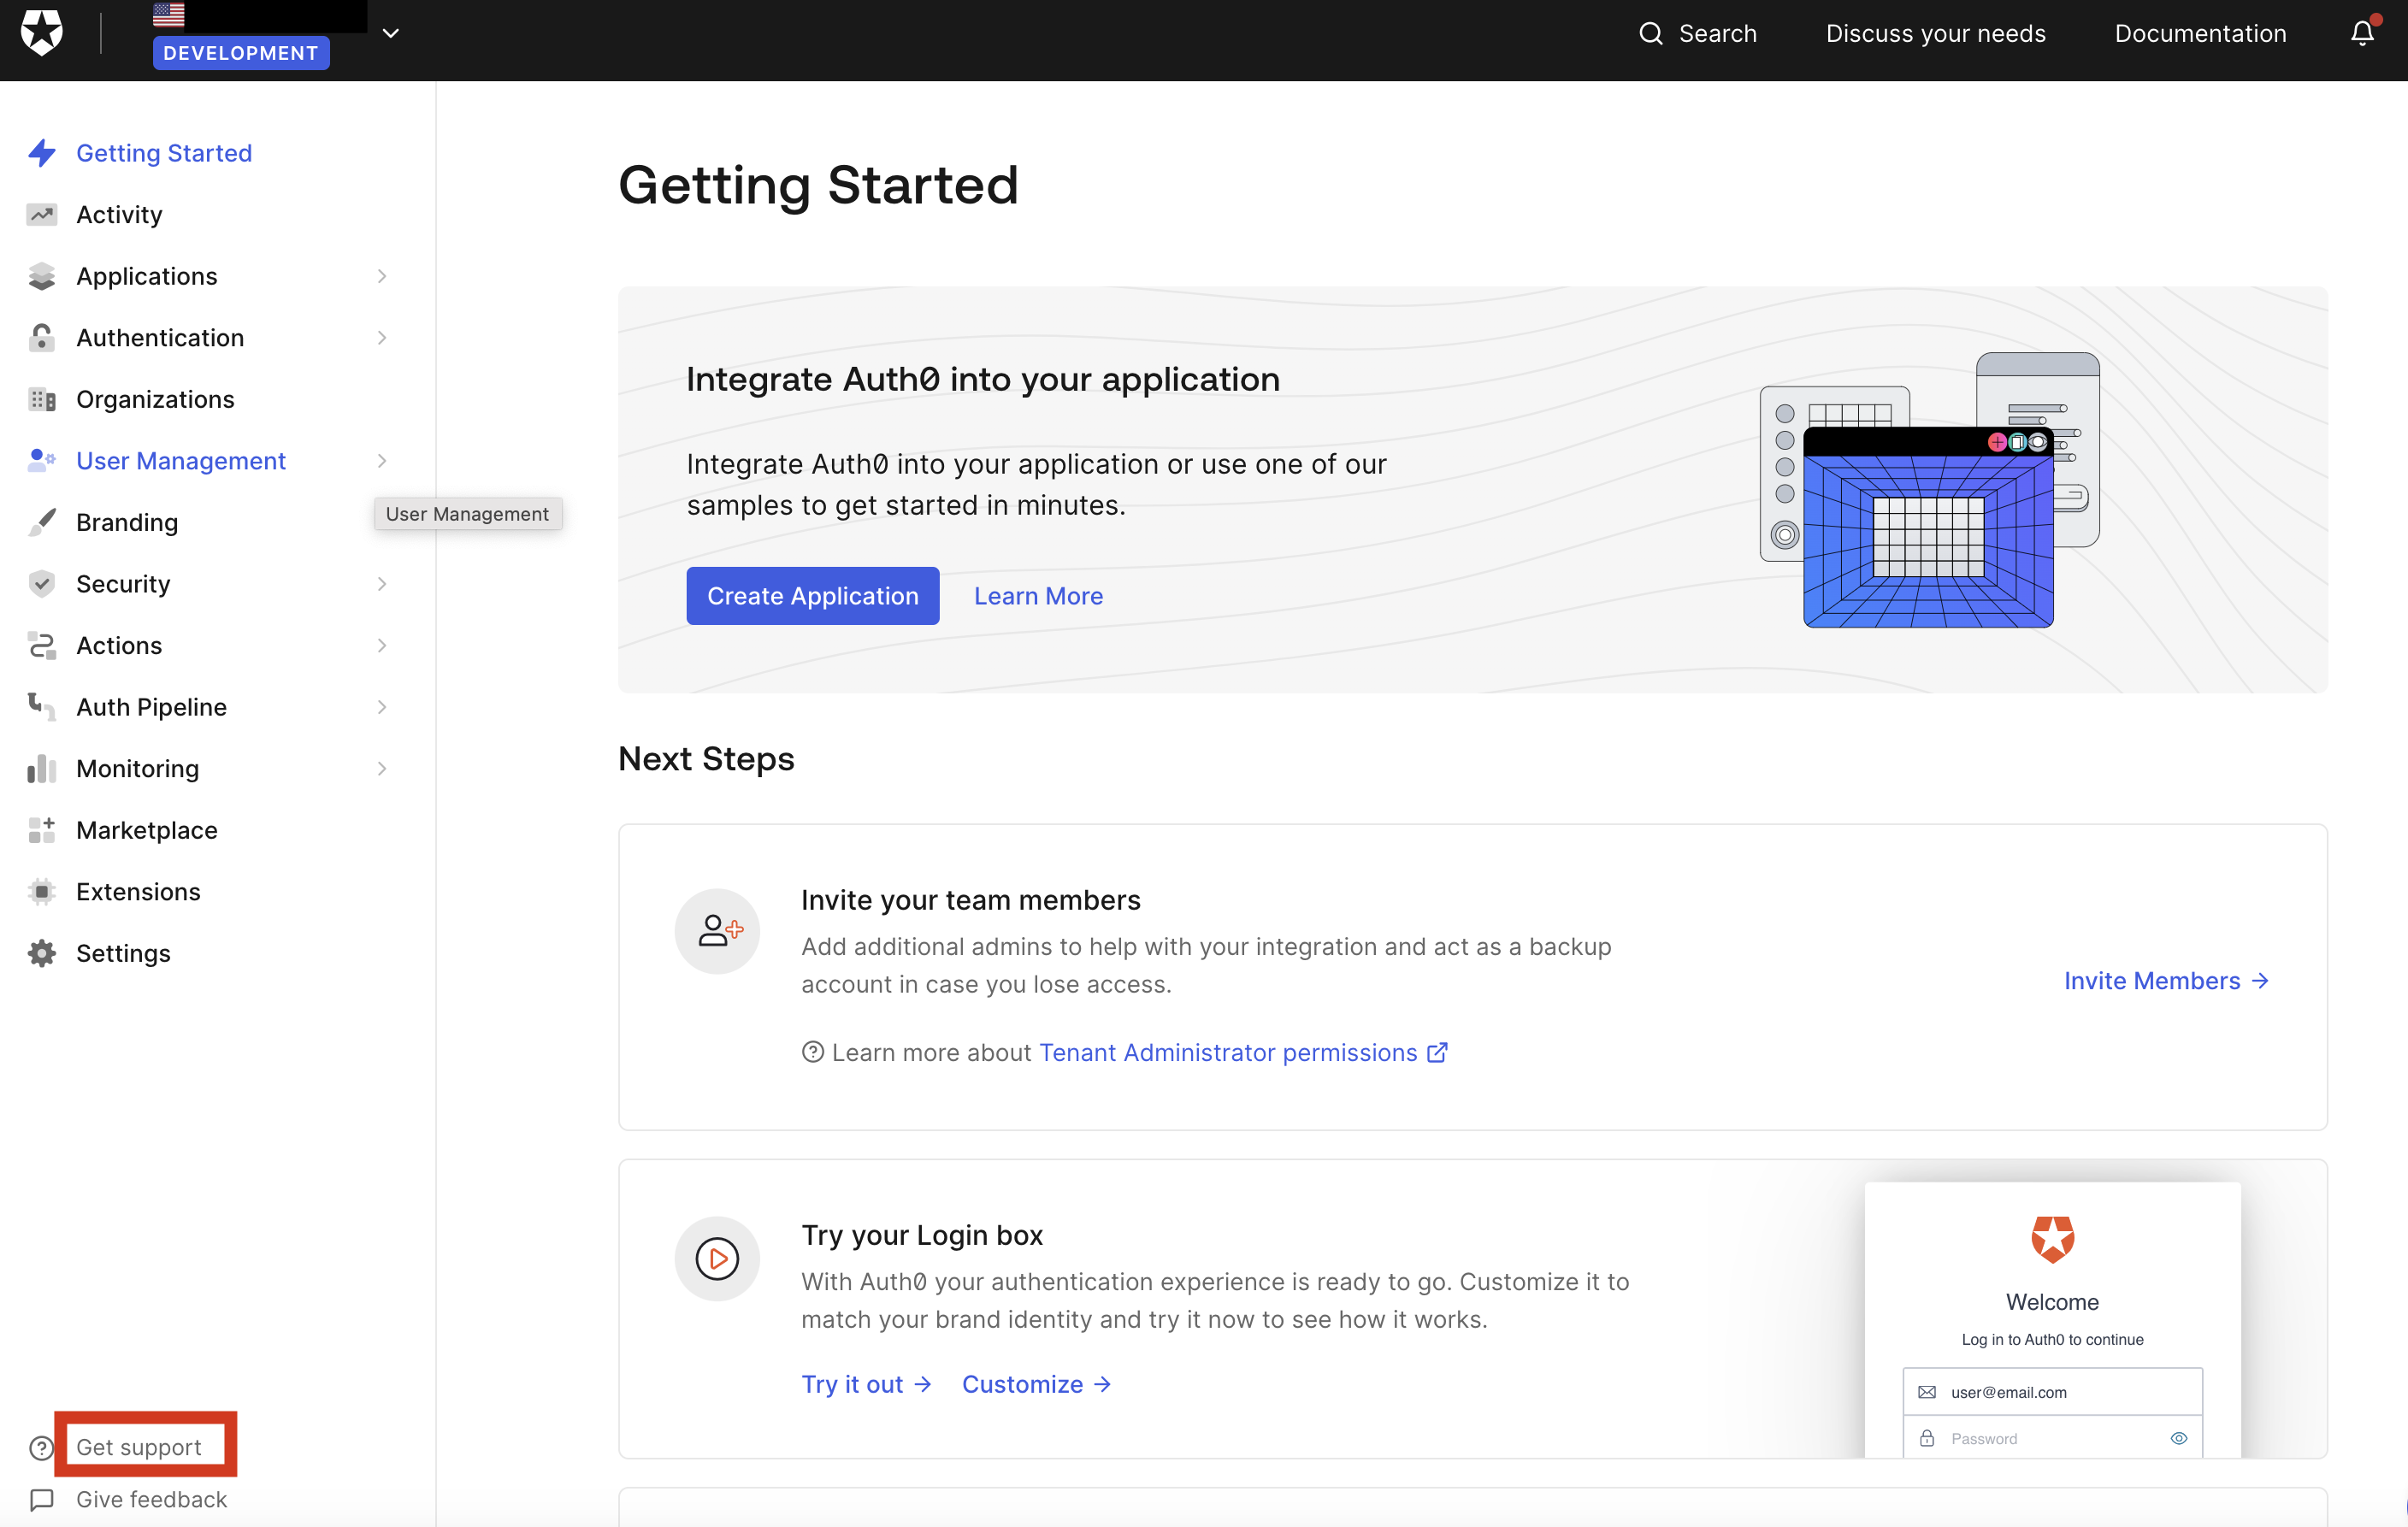Click the Auth0 integration illustration
Viewport: 2408px width, 1527px height.
click(x=1930, y=490)
